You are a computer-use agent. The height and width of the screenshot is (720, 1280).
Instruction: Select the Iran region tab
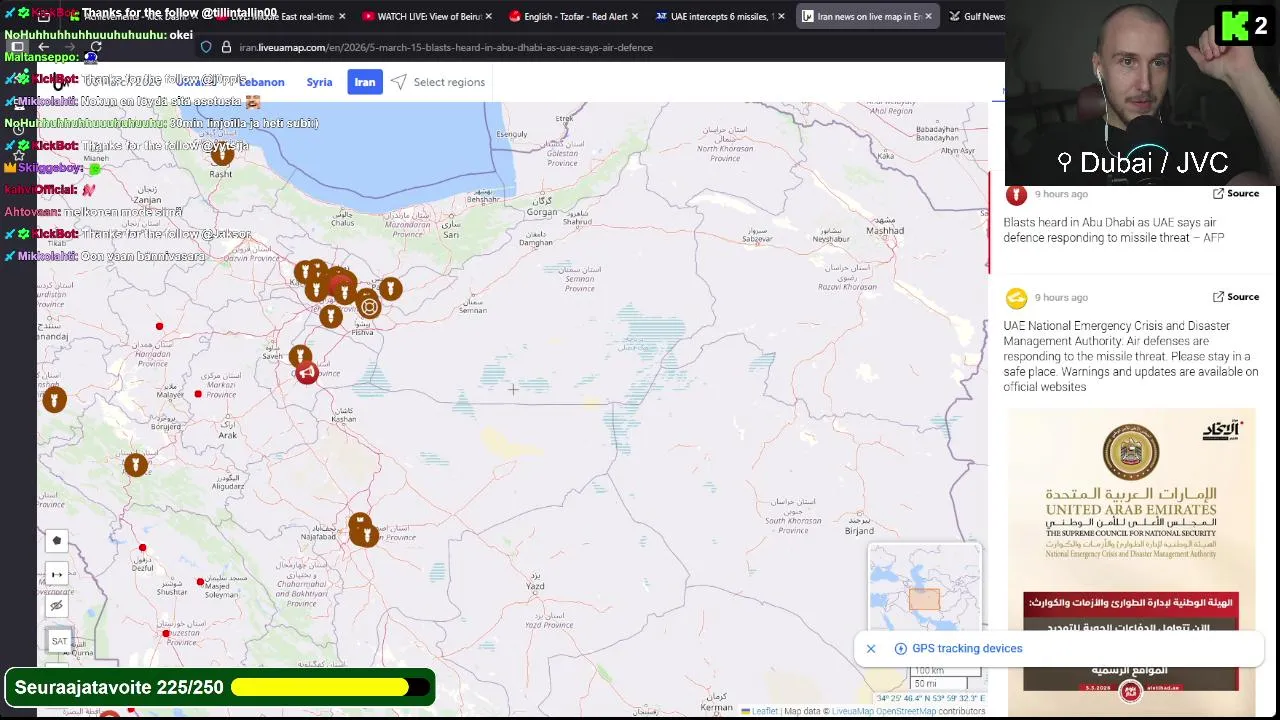(364, 82)
